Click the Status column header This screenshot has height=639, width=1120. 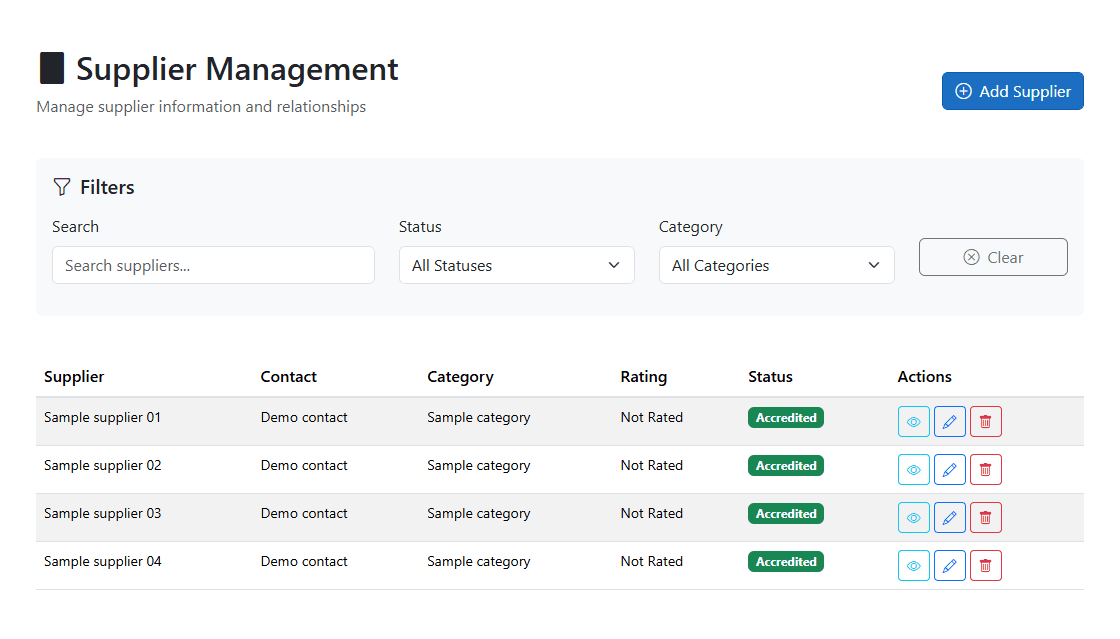click(770, 377)
